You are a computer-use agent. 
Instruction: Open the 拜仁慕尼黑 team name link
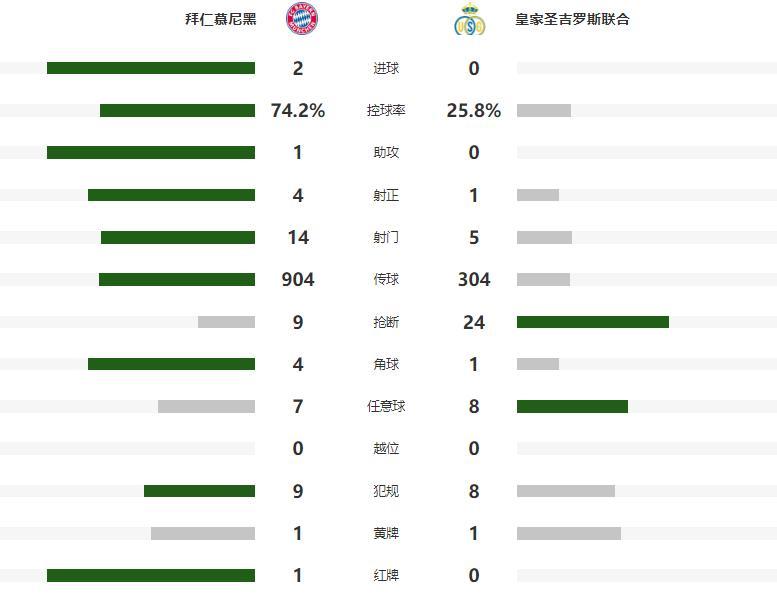click(x=220, y=19)
